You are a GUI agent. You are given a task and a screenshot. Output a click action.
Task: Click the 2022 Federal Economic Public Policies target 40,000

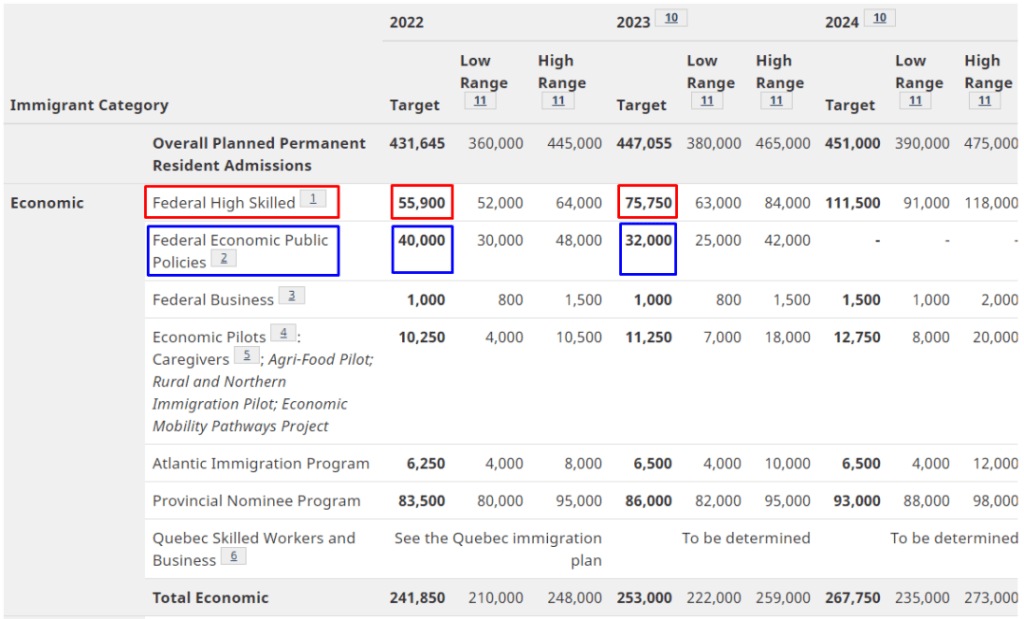[x=421, y=241]
